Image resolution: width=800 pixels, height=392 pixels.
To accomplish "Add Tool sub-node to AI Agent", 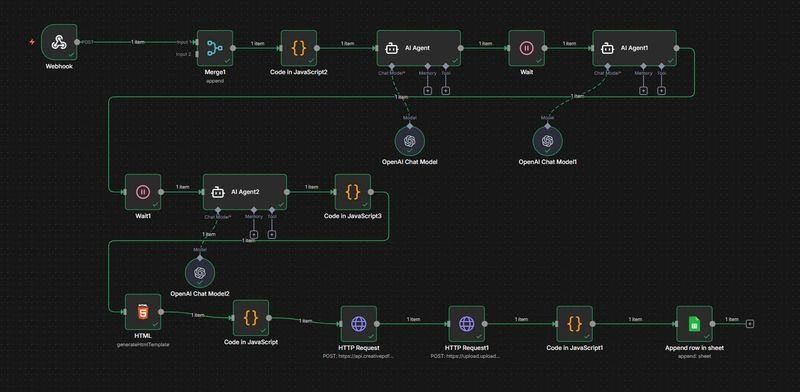I will [445, 90].
